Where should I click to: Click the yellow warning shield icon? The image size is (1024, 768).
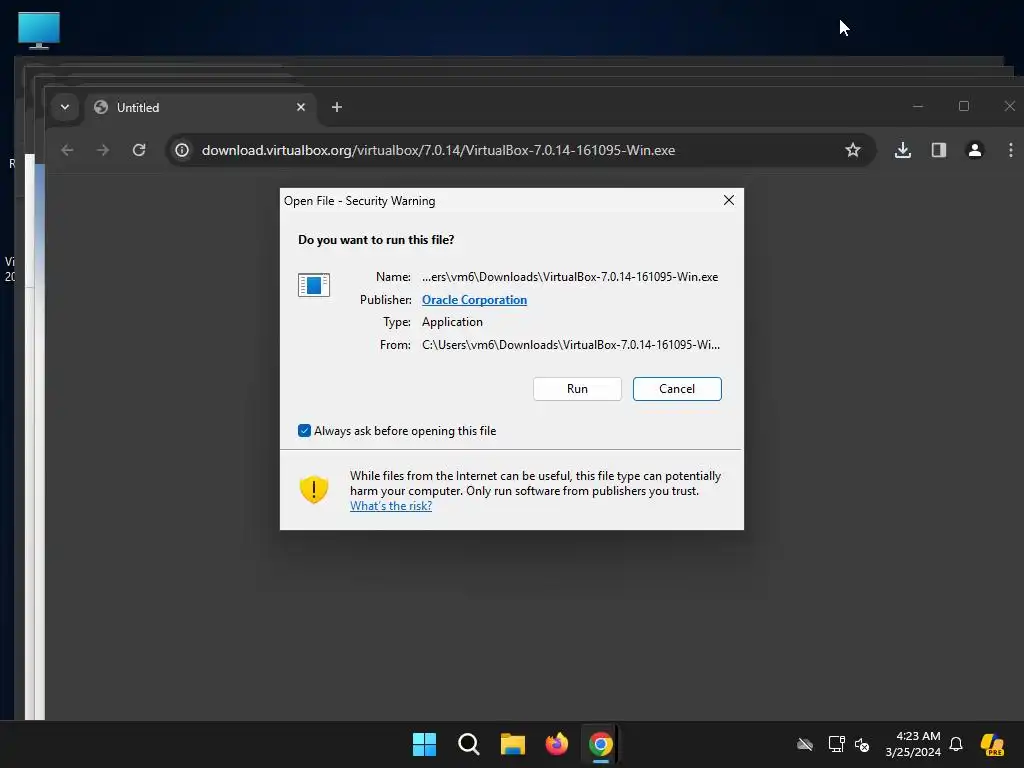click(313, 489)
